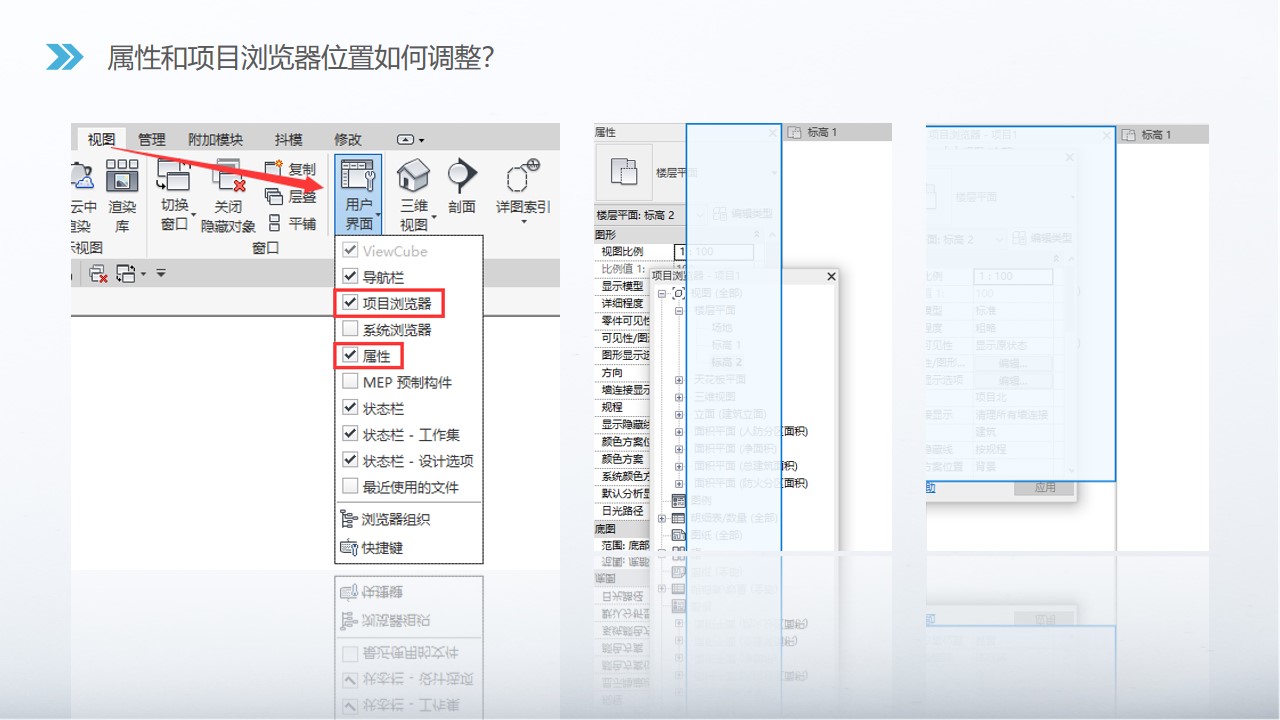Switch to the 视图 ribbon tab
This screenshot has height=720, width=1280.
[x=101, y=139]
